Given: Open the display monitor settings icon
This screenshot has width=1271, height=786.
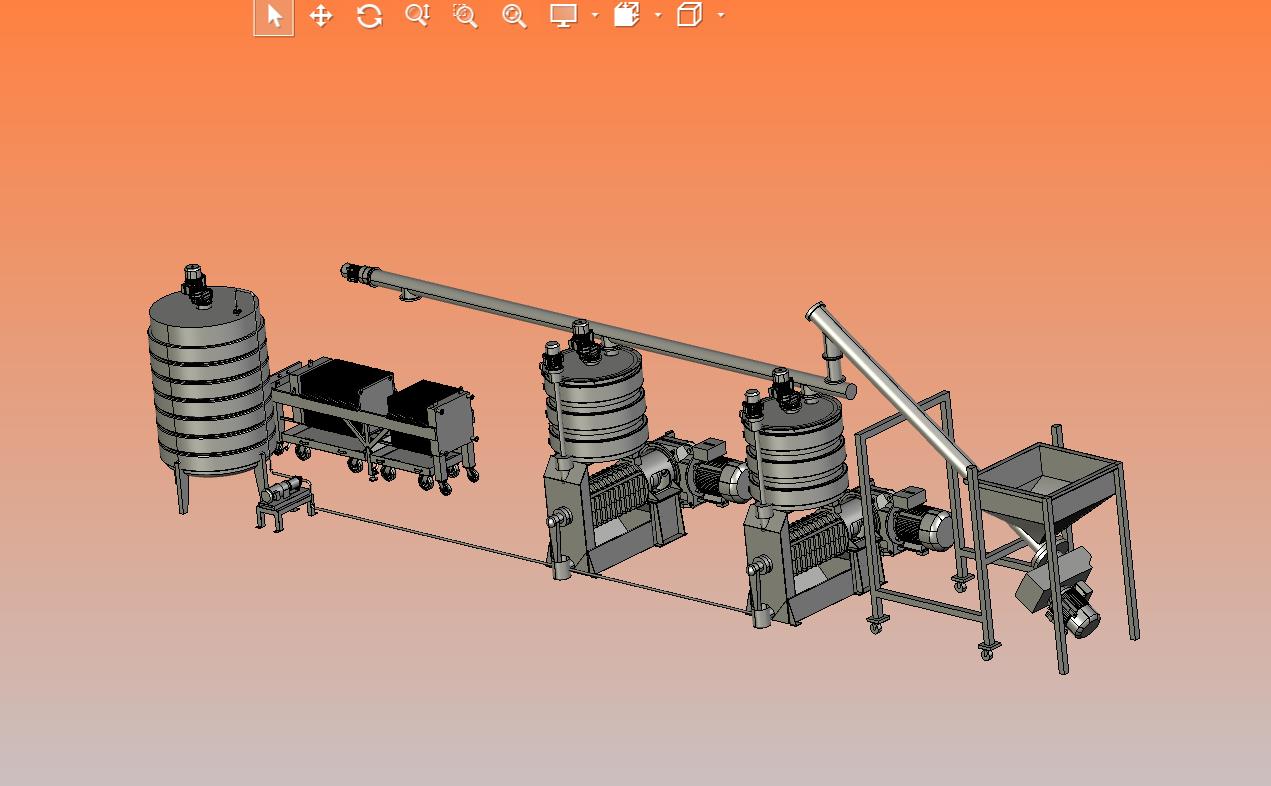Looking at the screenshot, I should [564, 15].
